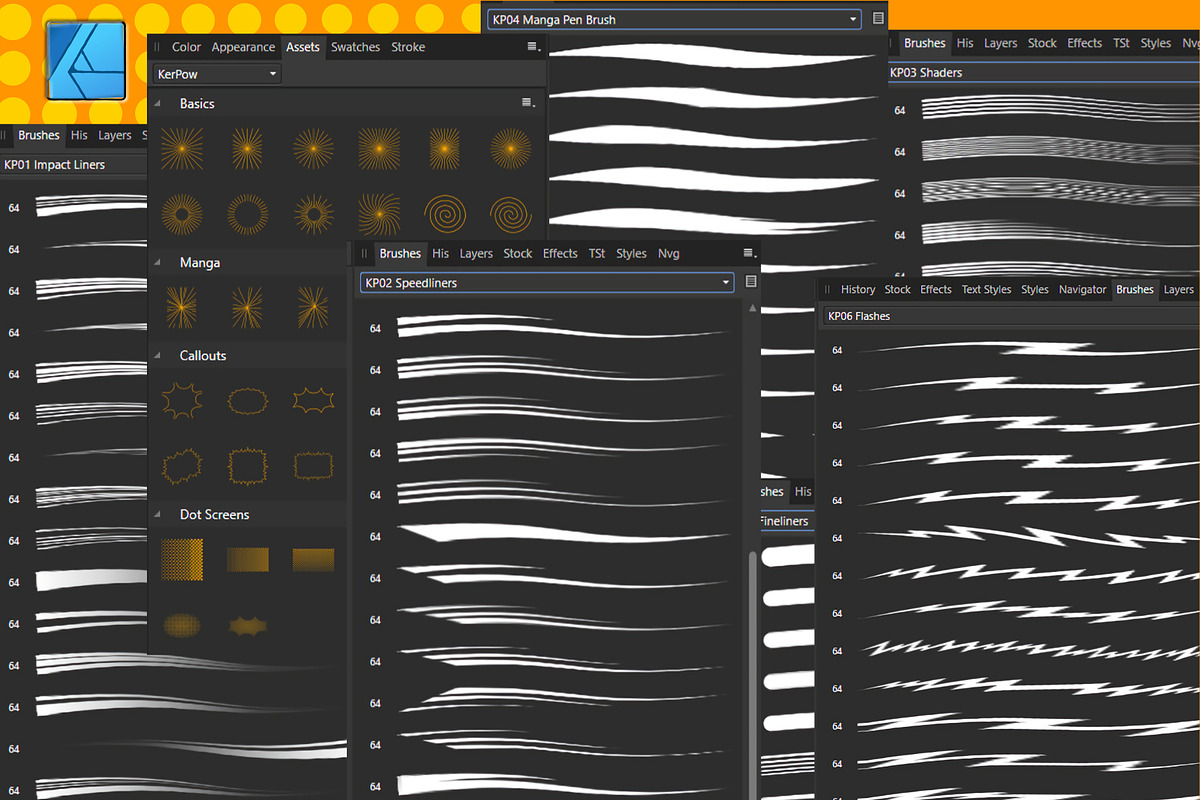Select the Assets tab
Viewport: 1200px width, 800px height.
pyautogui.click(x=303, y=47)
